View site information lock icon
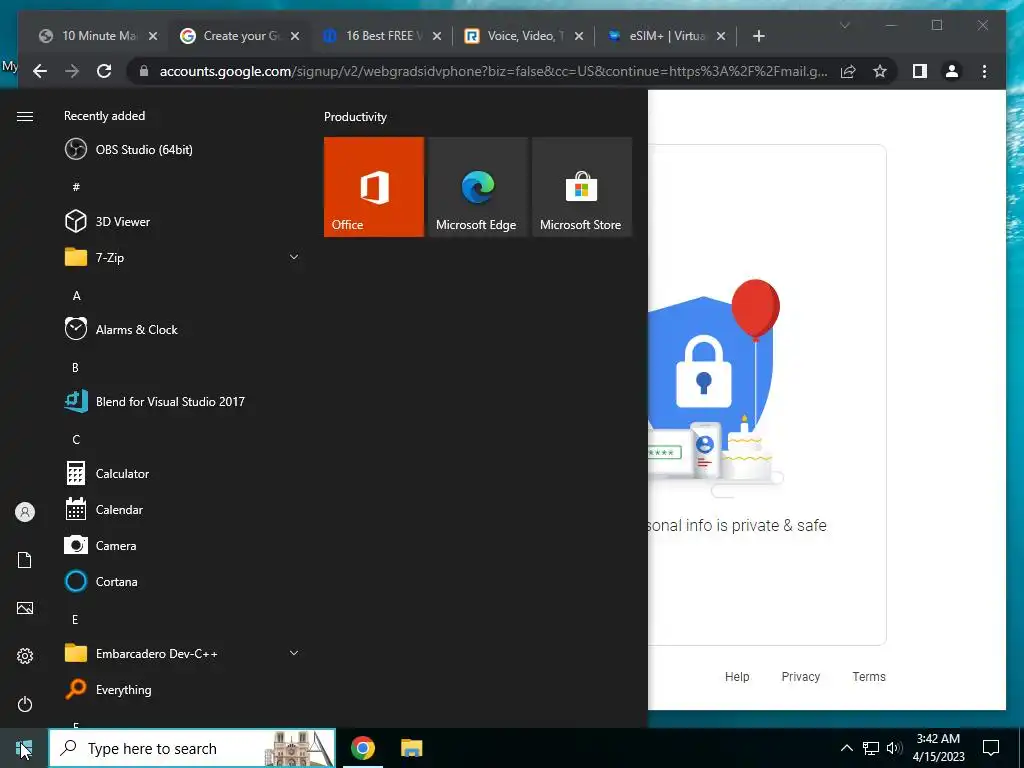This screenshot has height=768, width=1024. pos(144,71)
